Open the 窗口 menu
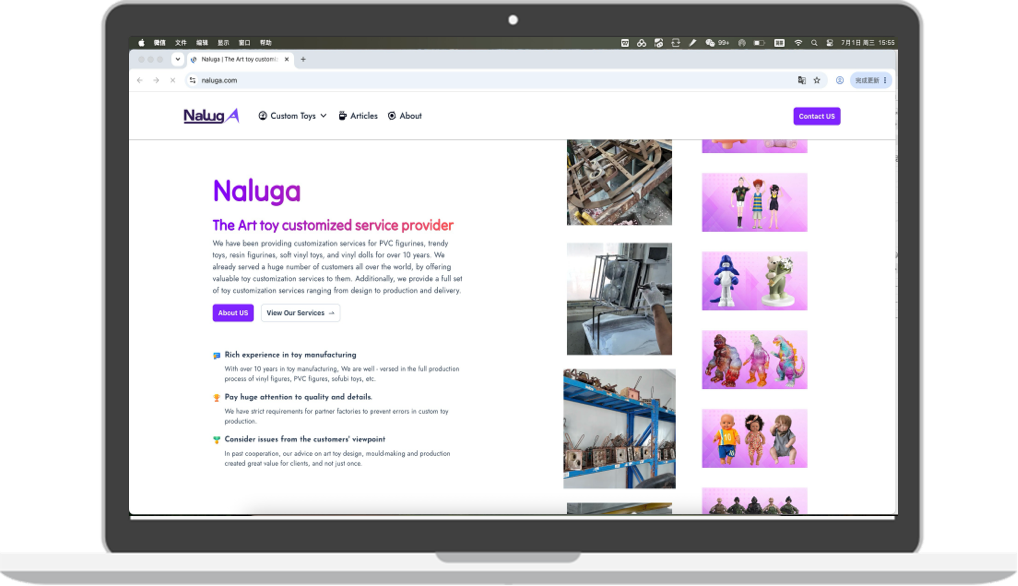Image resolution: width=1018 pixels, height=586 pixels. point(244,43)
